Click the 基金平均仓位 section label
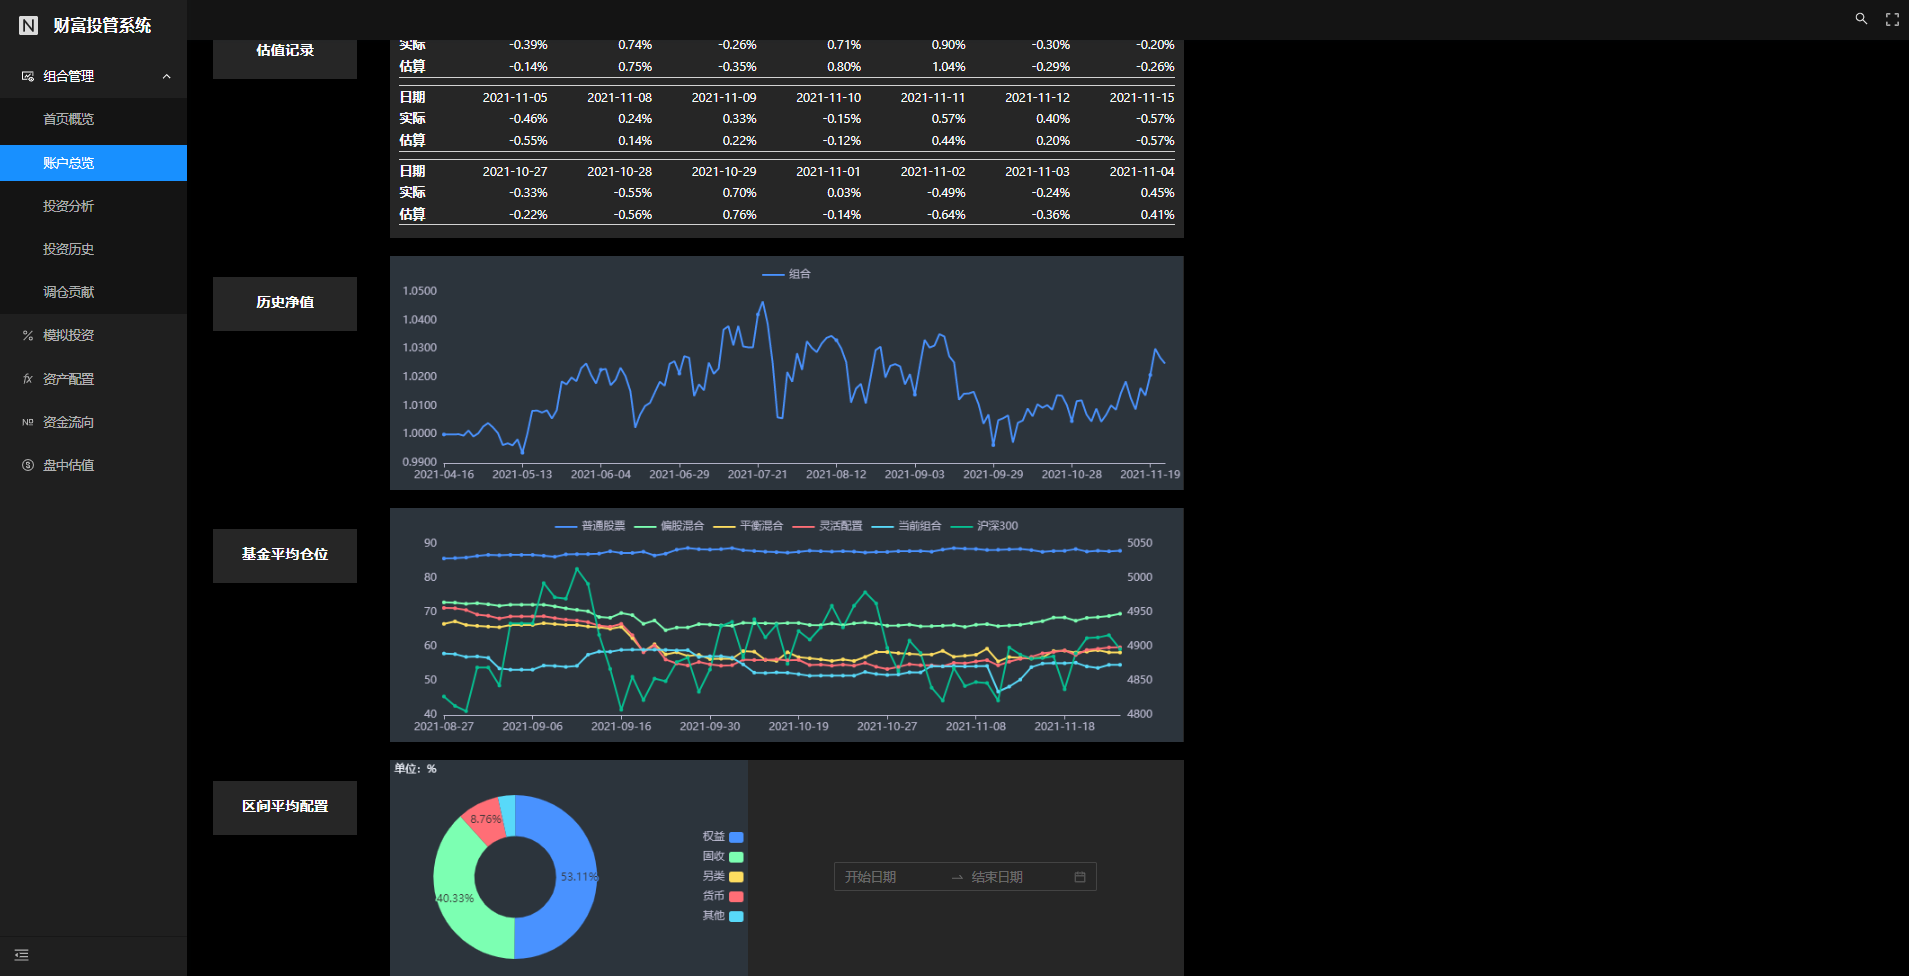 tap(285, 555)
